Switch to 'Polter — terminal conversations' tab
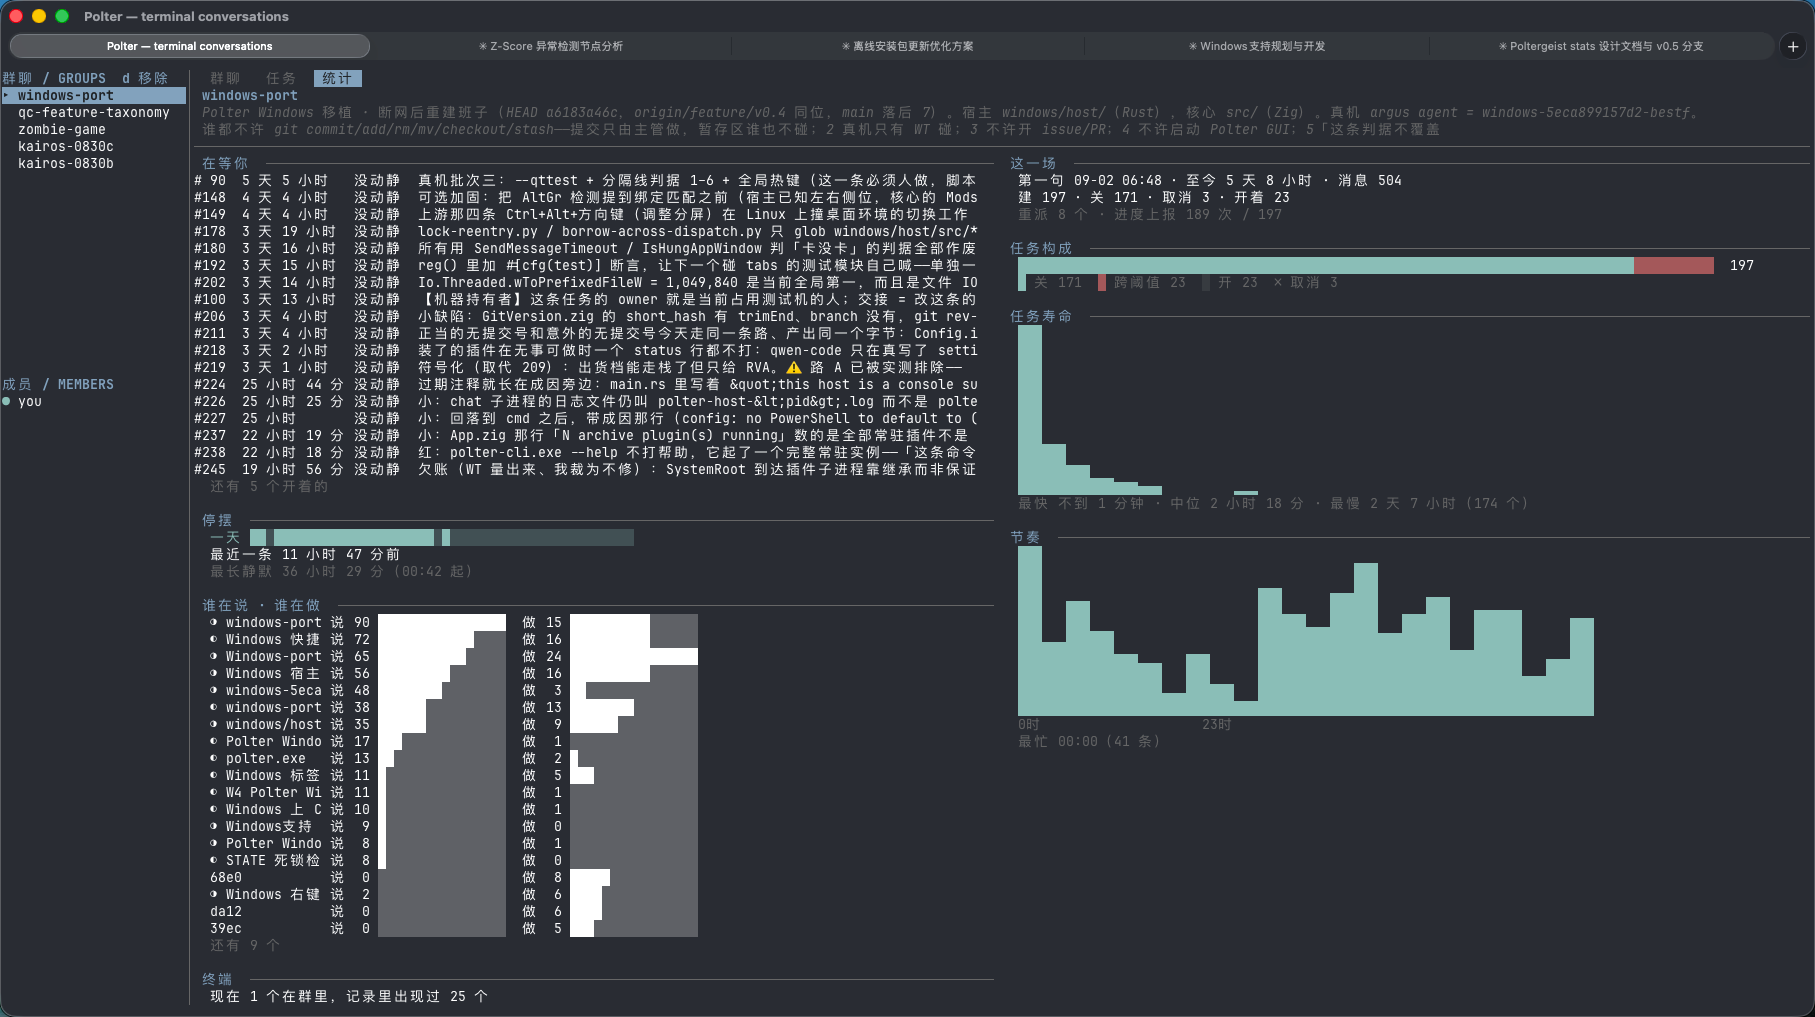The image size is (1815, 1017). (190, 46)
